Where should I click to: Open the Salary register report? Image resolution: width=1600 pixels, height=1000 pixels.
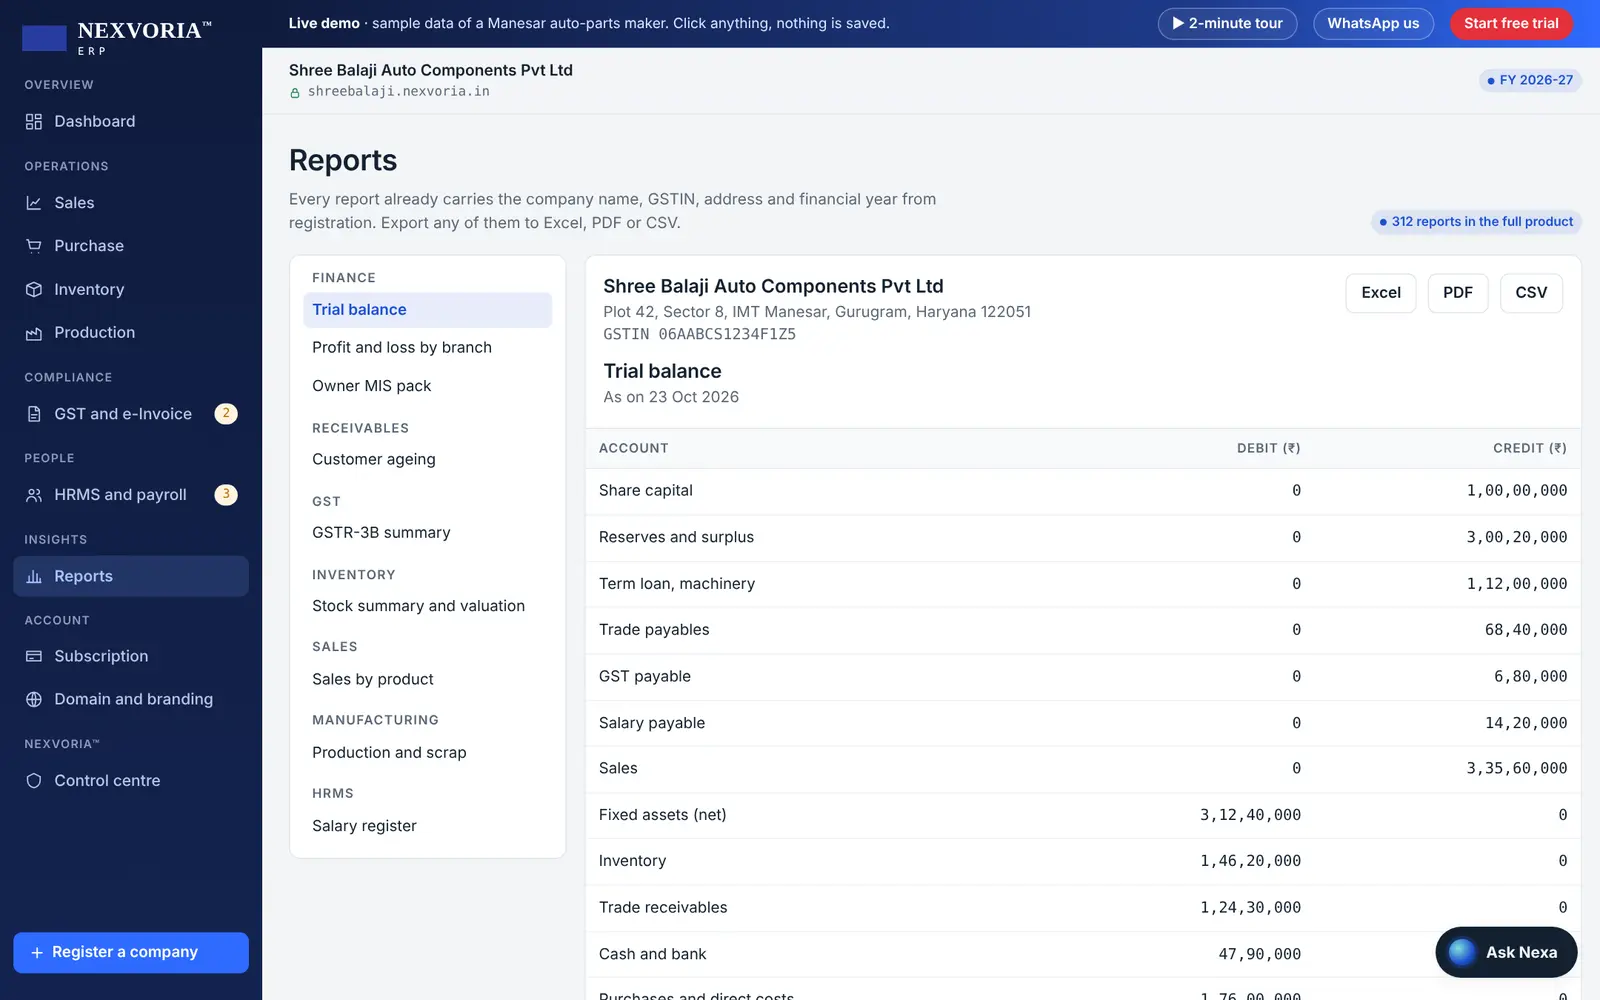click(427, 826)
